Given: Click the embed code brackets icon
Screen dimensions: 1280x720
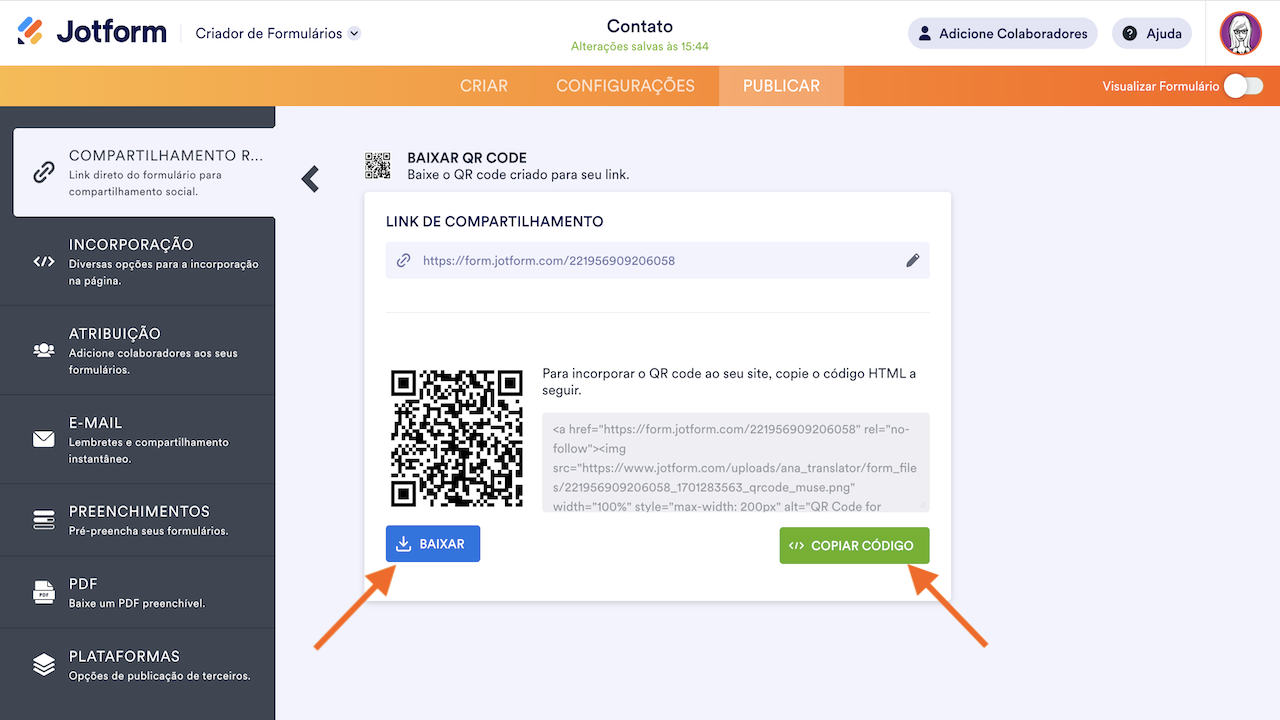Looking at the screenshot, I should (x=43, y=262).
